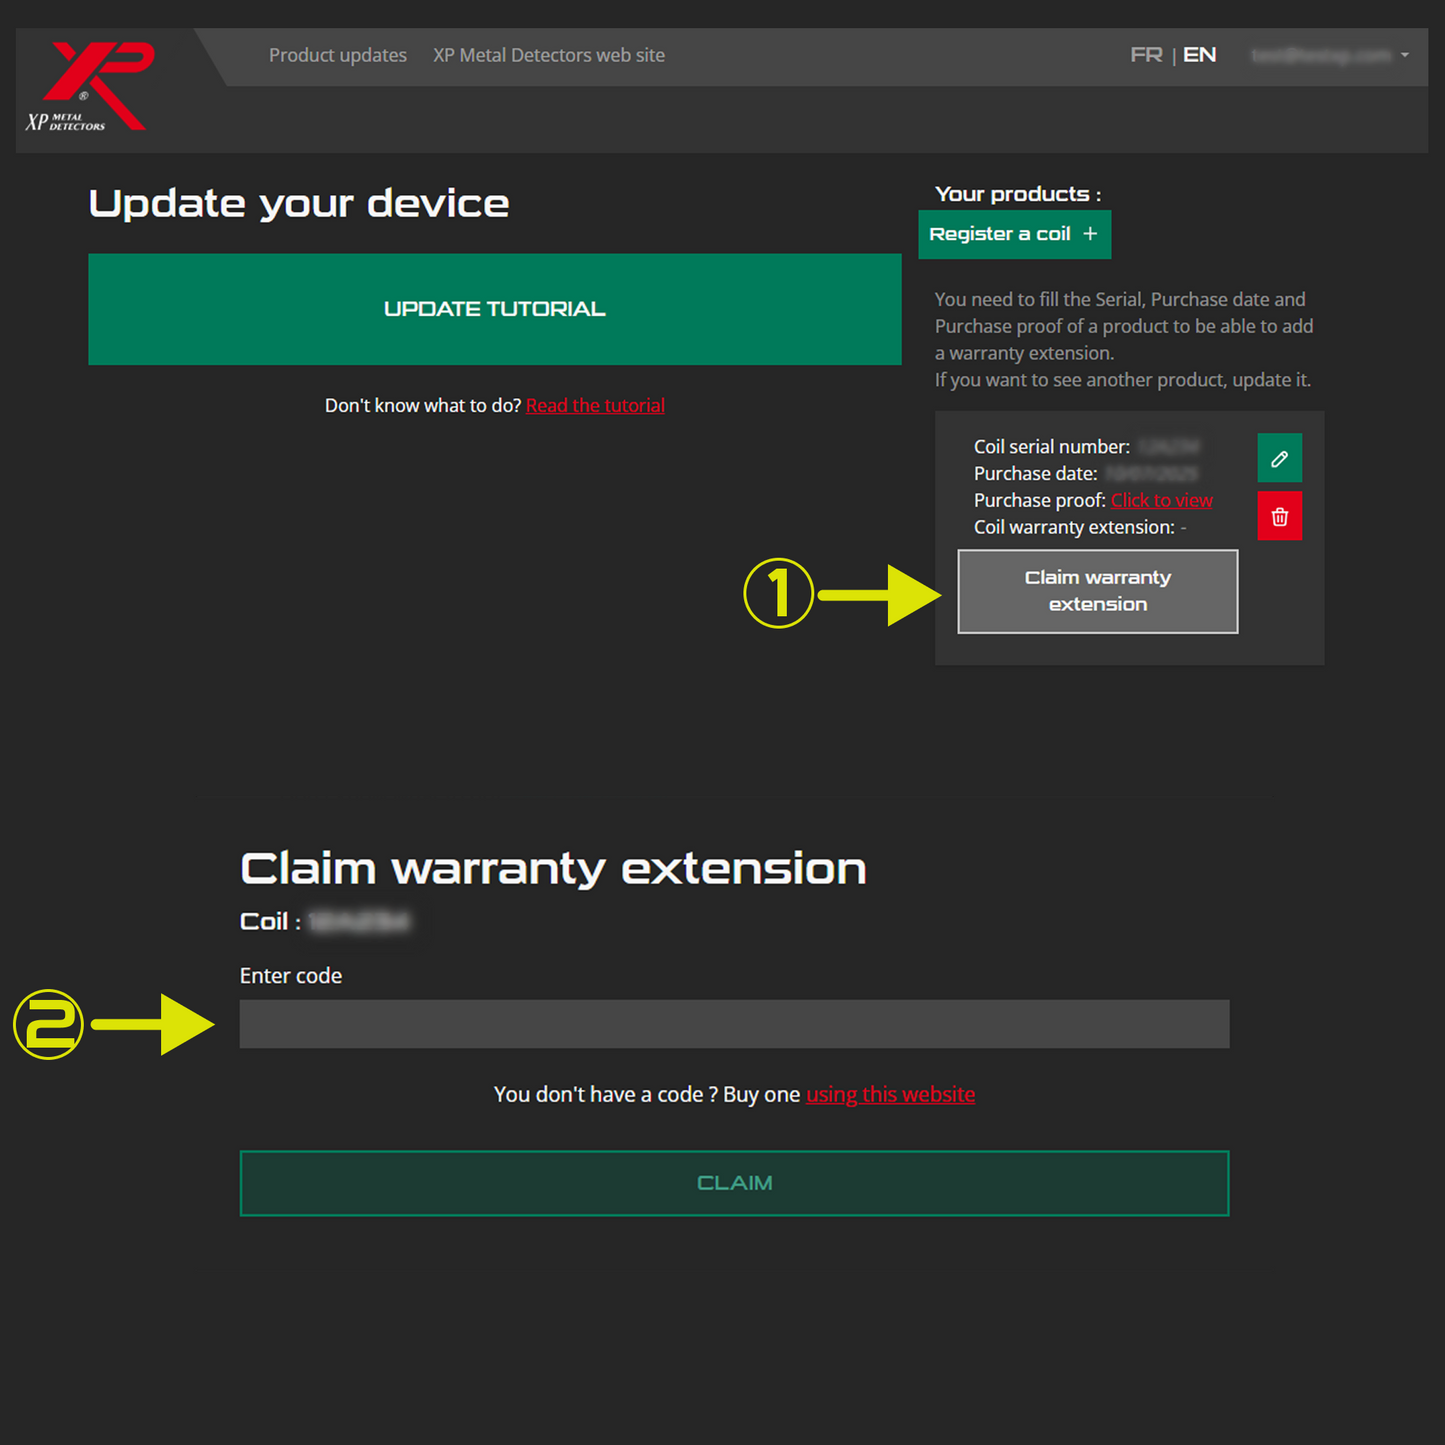This screenshot has height=1445, width=1445.
Task: Click the UPDATE TUTORIAL button
Action: pos(494,308)
